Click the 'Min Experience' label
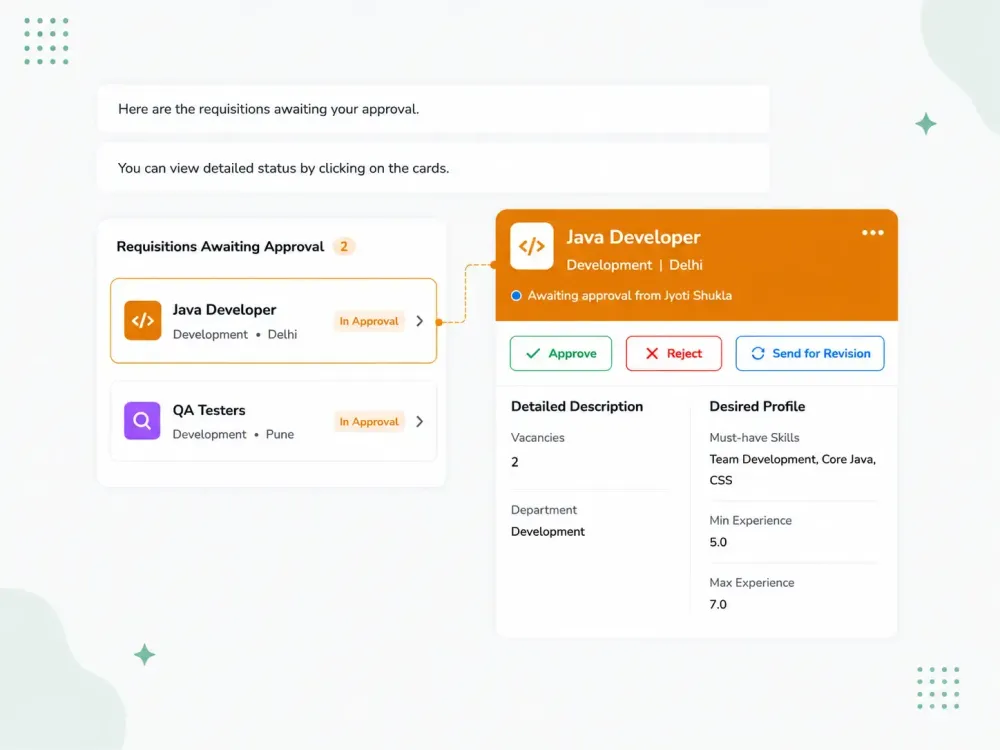 click(751, 520)
